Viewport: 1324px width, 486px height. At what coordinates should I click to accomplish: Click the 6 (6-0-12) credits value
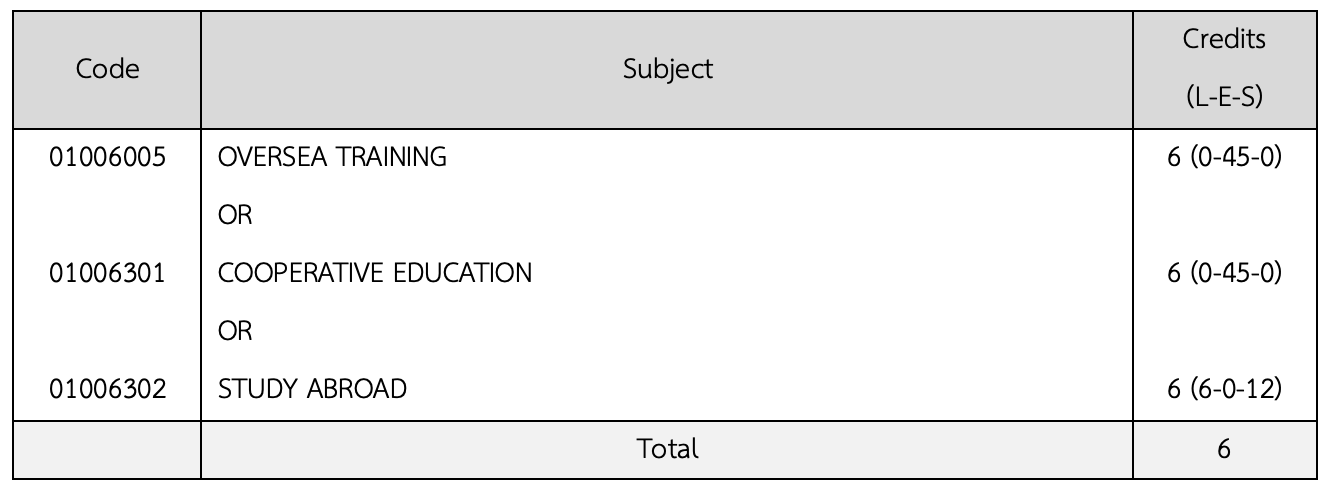pyautogui.click(x=1223, y=389)
